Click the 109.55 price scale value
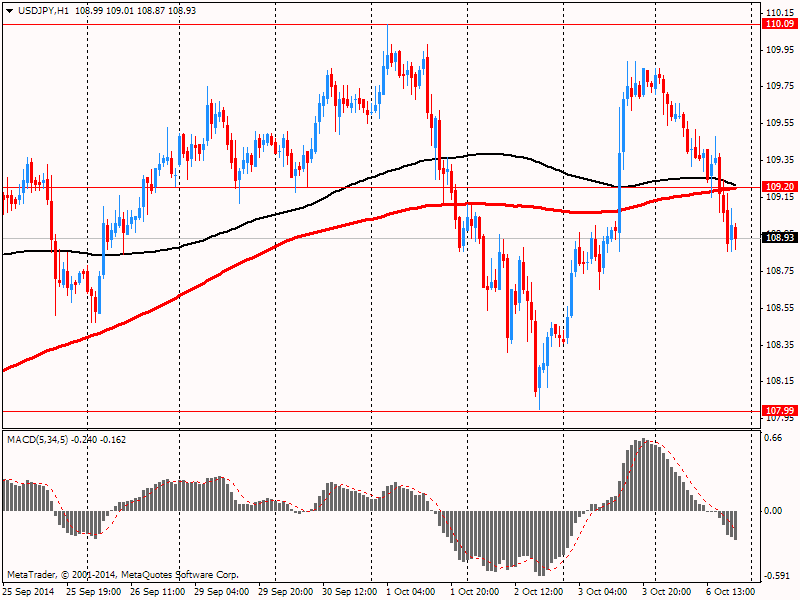This screenshot has height=600, width=800. point(780,123)
